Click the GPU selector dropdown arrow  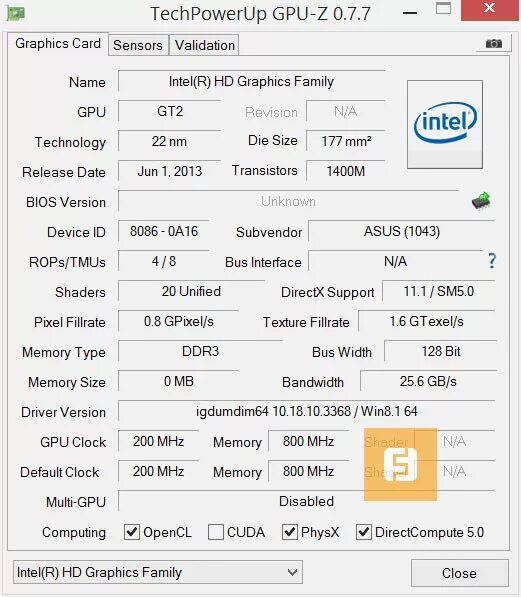pos(292,572)
